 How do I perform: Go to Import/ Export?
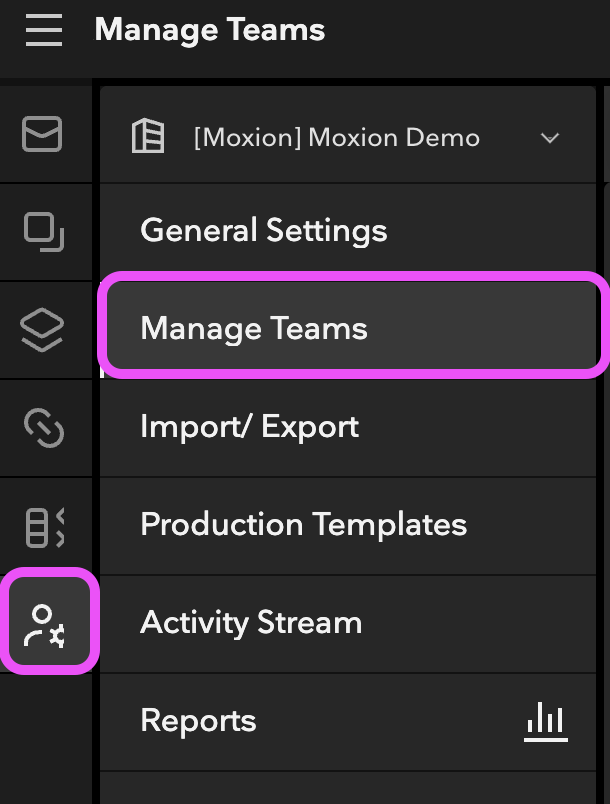[x=348, y=428]
